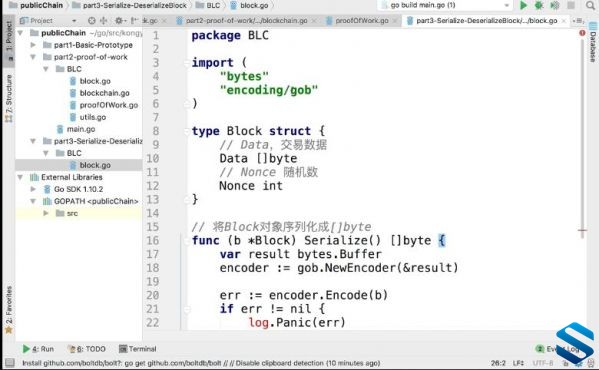Click the scroll from source target icon
The width and height of the screenshot is (599, 370).
(91, 21)
